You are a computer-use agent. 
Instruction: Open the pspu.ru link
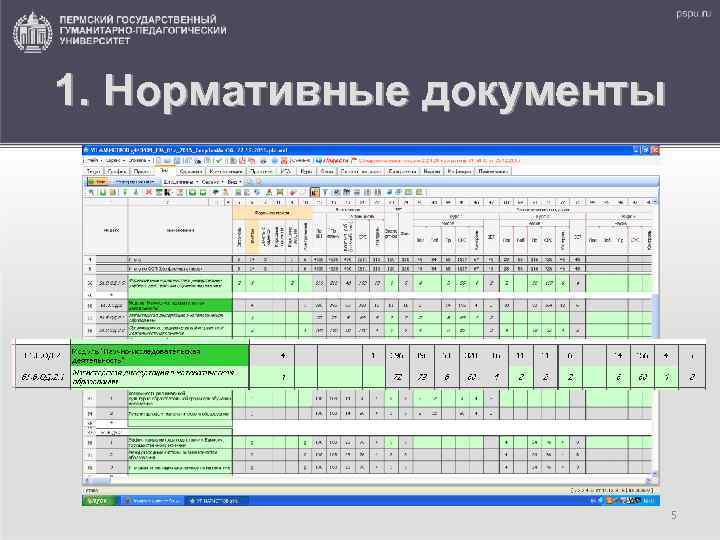(x=693, y=14)
